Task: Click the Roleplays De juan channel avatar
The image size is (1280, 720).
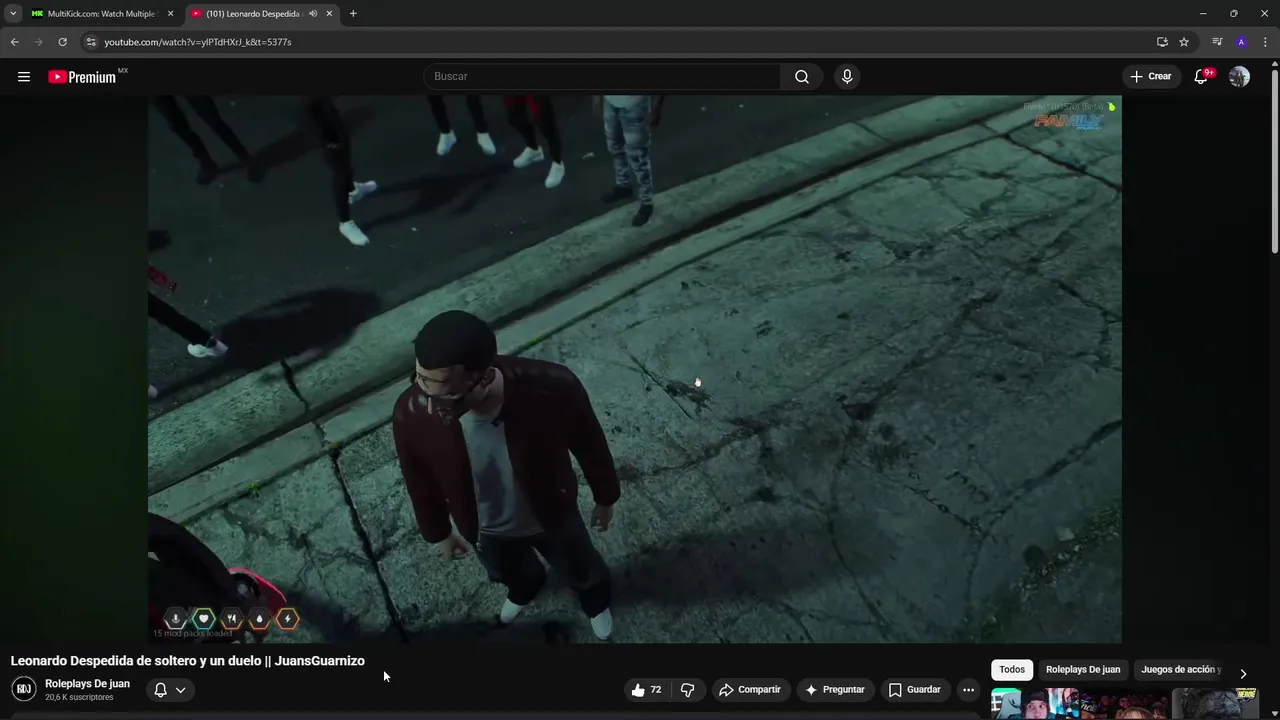Action: click(x=24, y=689)
